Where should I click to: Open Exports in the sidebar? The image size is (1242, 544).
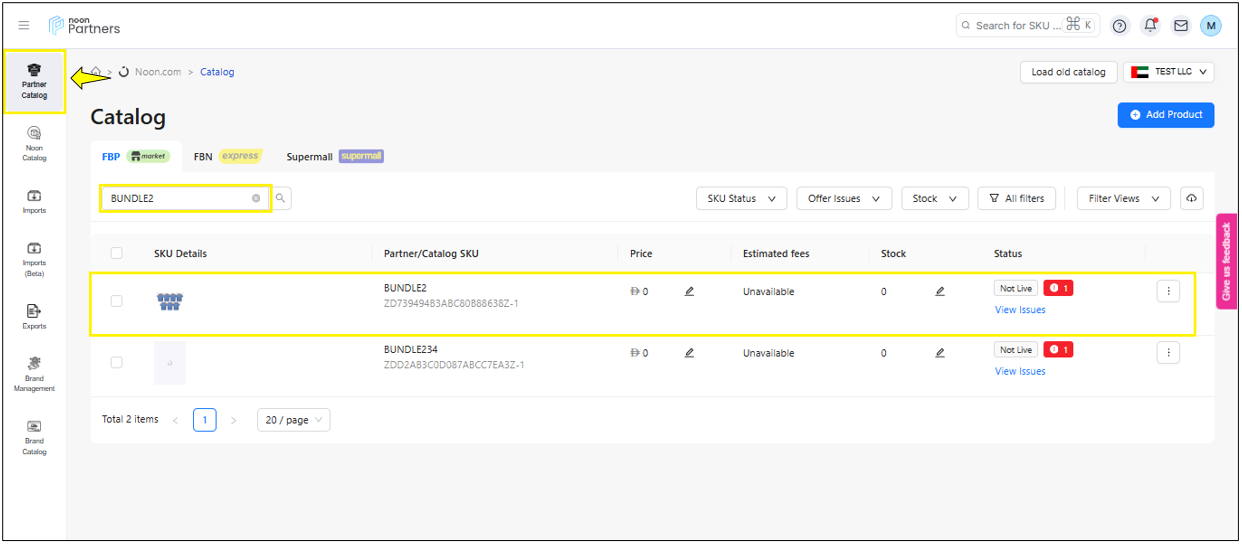(34, 316)
